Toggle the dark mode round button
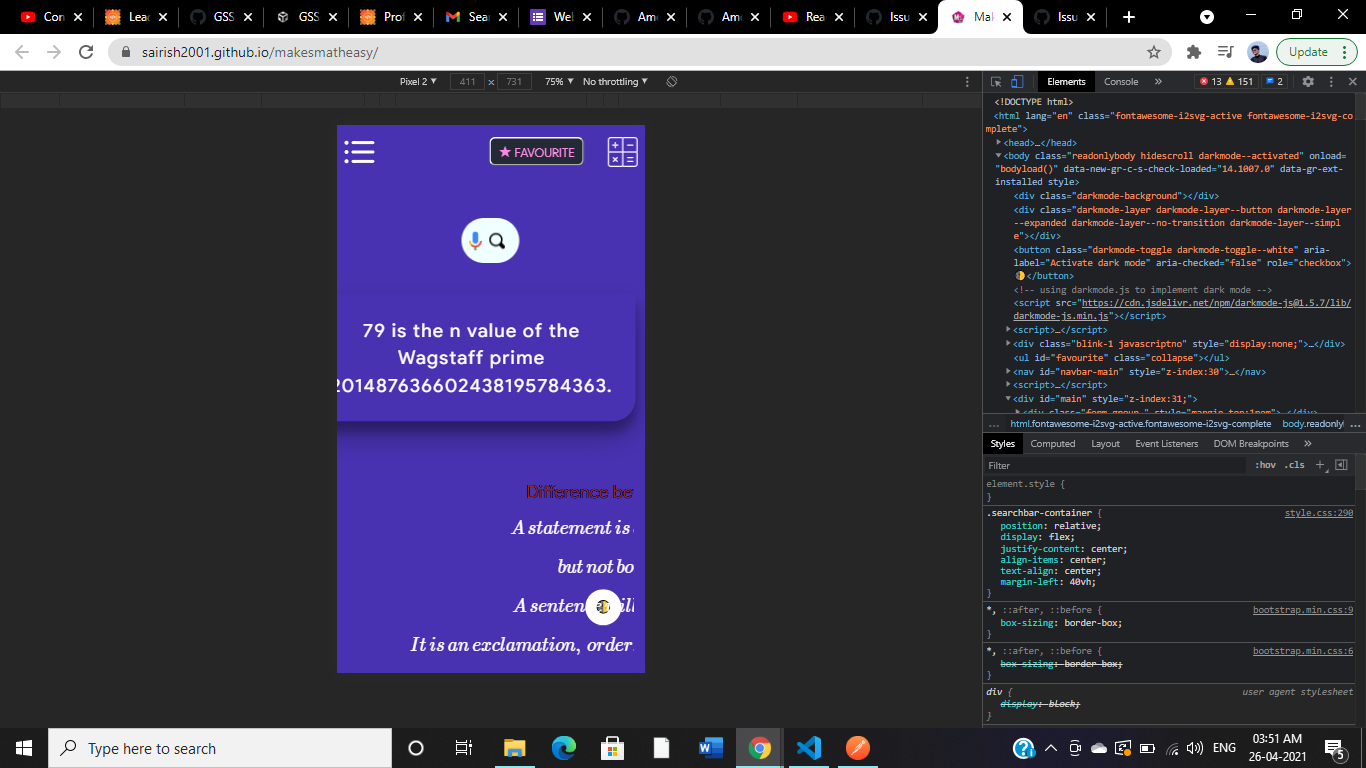This screenshot has height=768, width=1366. tap(603, 607)
